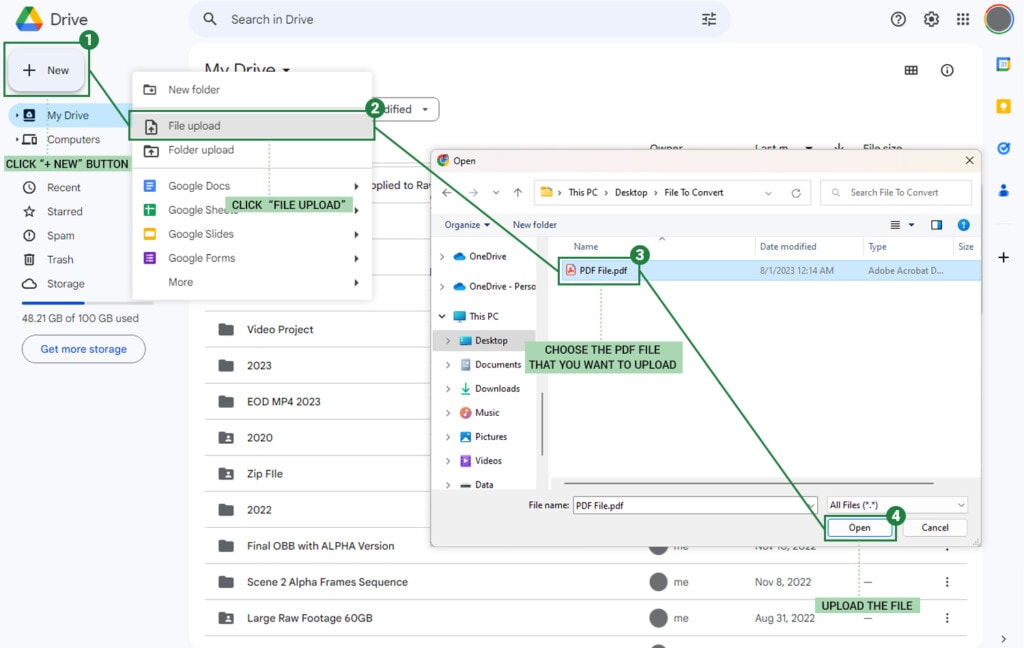The width and height of the screenshot is (1024, 648).
Task: Expand recent locations dropdown in Open dialog
Action: [x=496, y=193]
